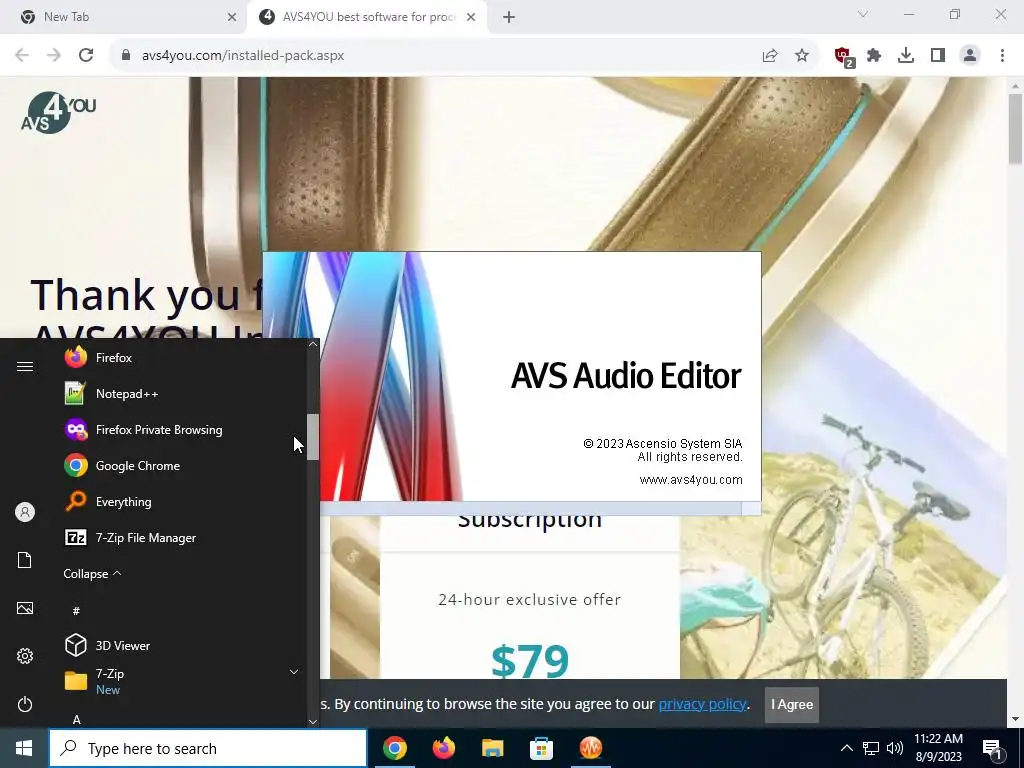This screenshot has width=1024, height=768.
Task: Open Firefox Private Browsing in Start menu
Action: tap(143, 430)
